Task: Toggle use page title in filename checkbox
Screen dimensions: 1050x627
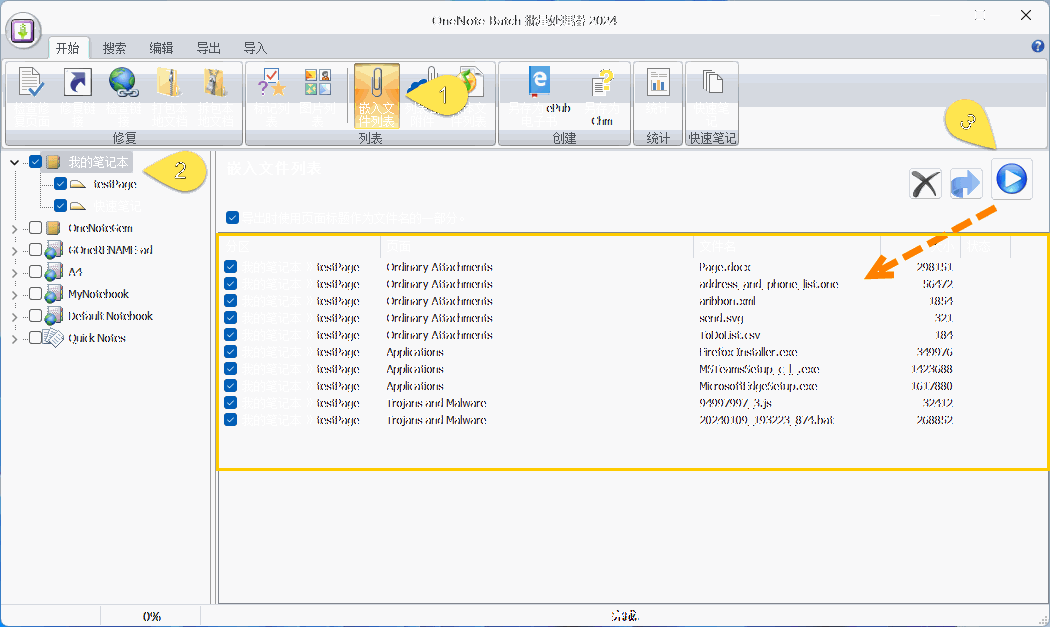Action: tap(232, 218)
